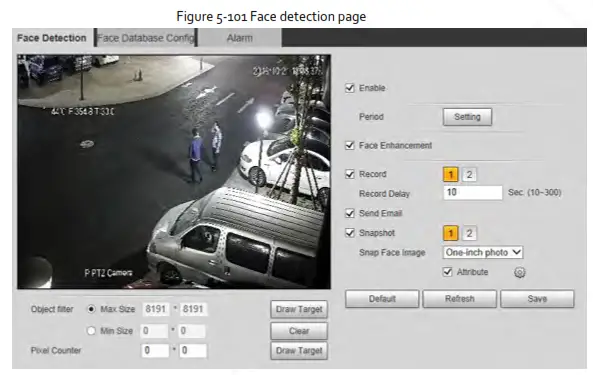This screenshot has width=593, height=375.
Task: Open the Attribute gear settings icon
Action: tap(520, 273)
